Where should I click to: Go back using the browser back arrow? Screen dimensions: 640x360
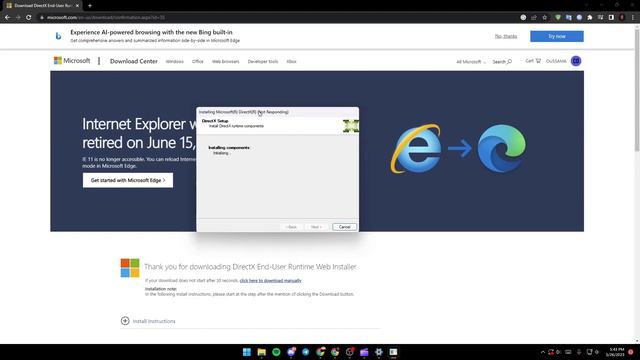click(7, 18)
